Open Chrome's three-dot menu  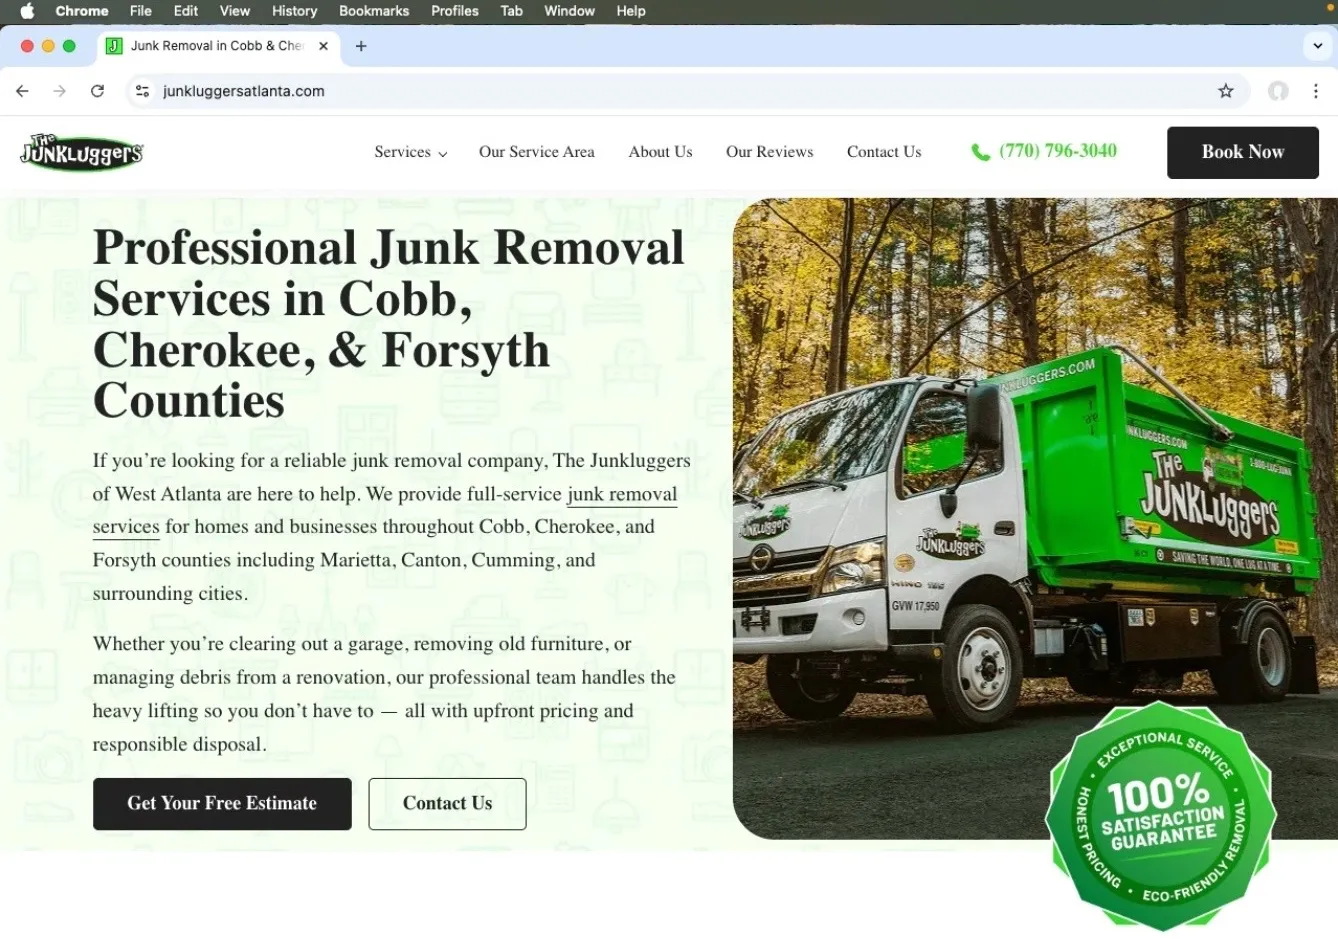tap(1316, 91)
